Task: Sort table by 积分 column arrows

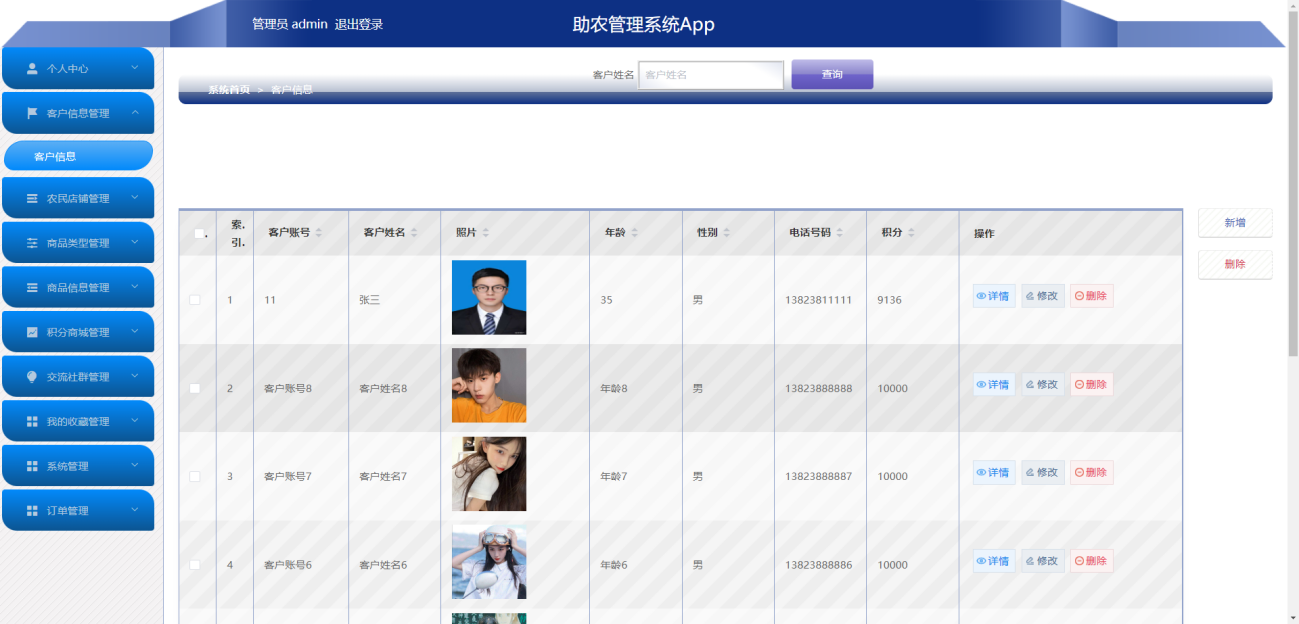Action: (911, 233)
